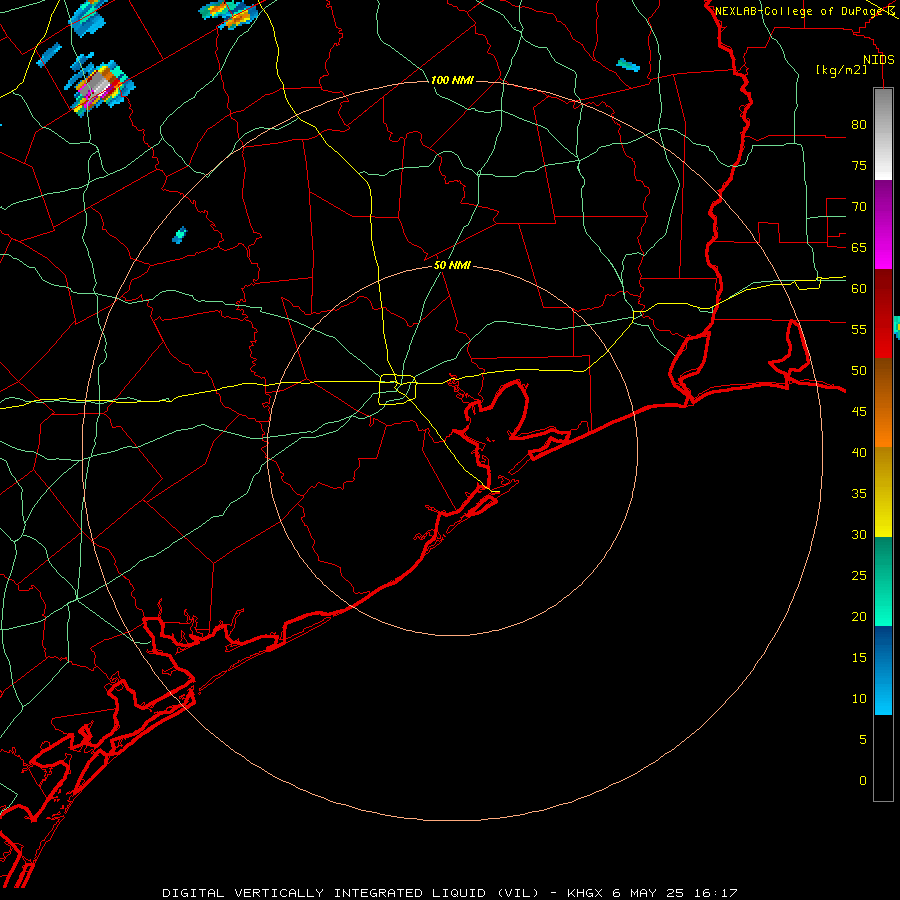900x900 pixels.
Task: Click the green-teal segment of color bar
Action: [883, 581]
